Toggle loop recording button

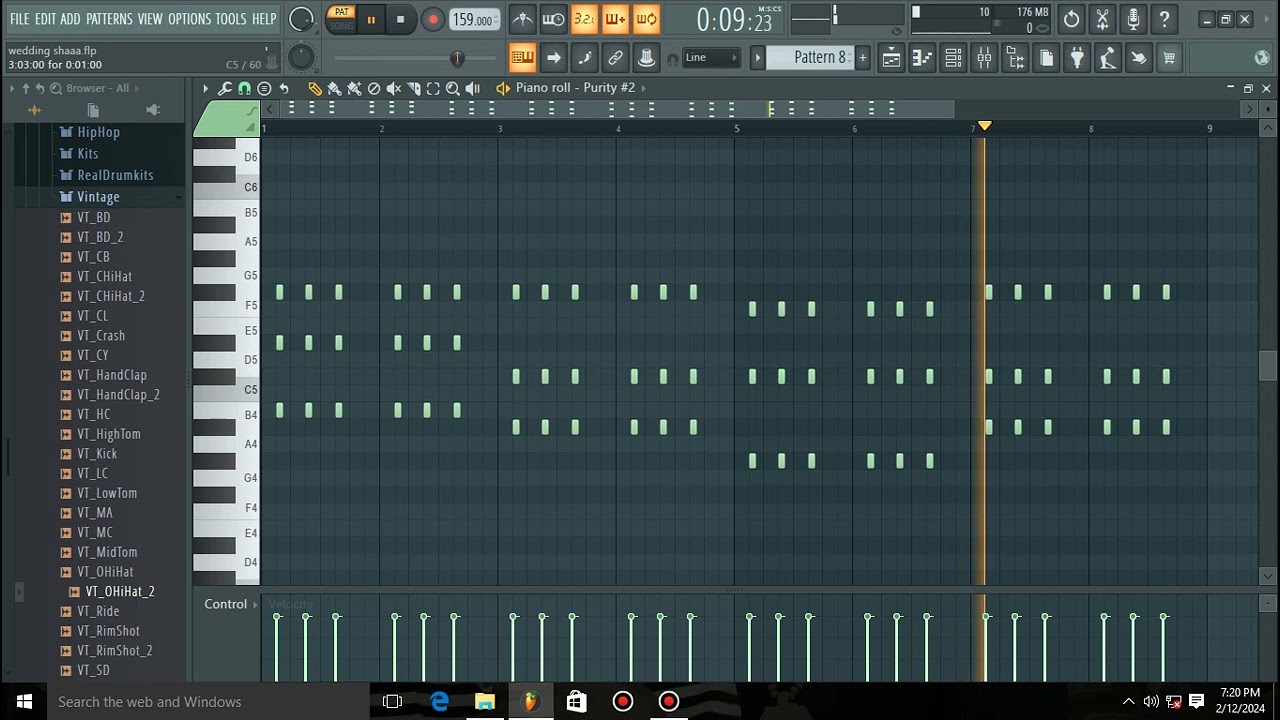646,19
